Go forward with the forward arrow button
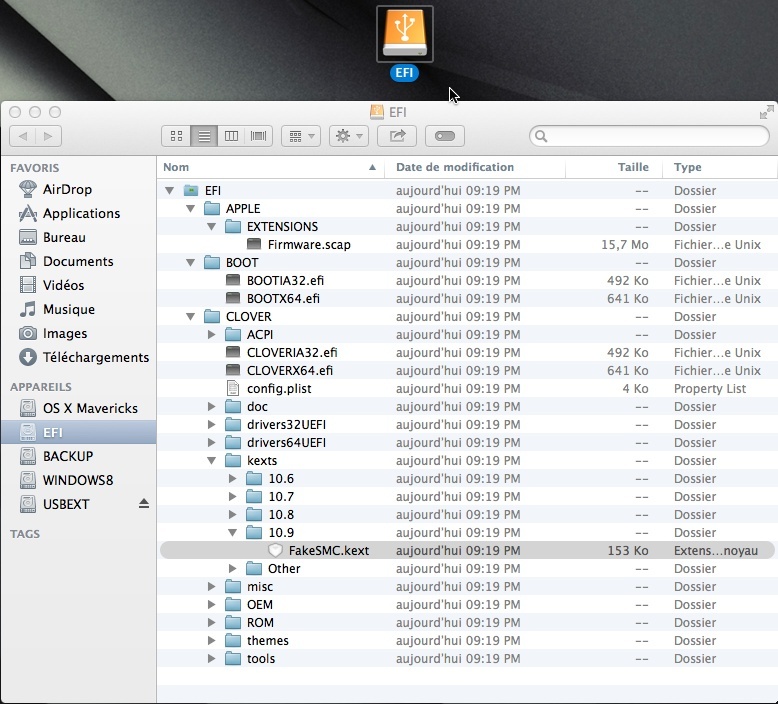778x704 pixels. (48, 136)
